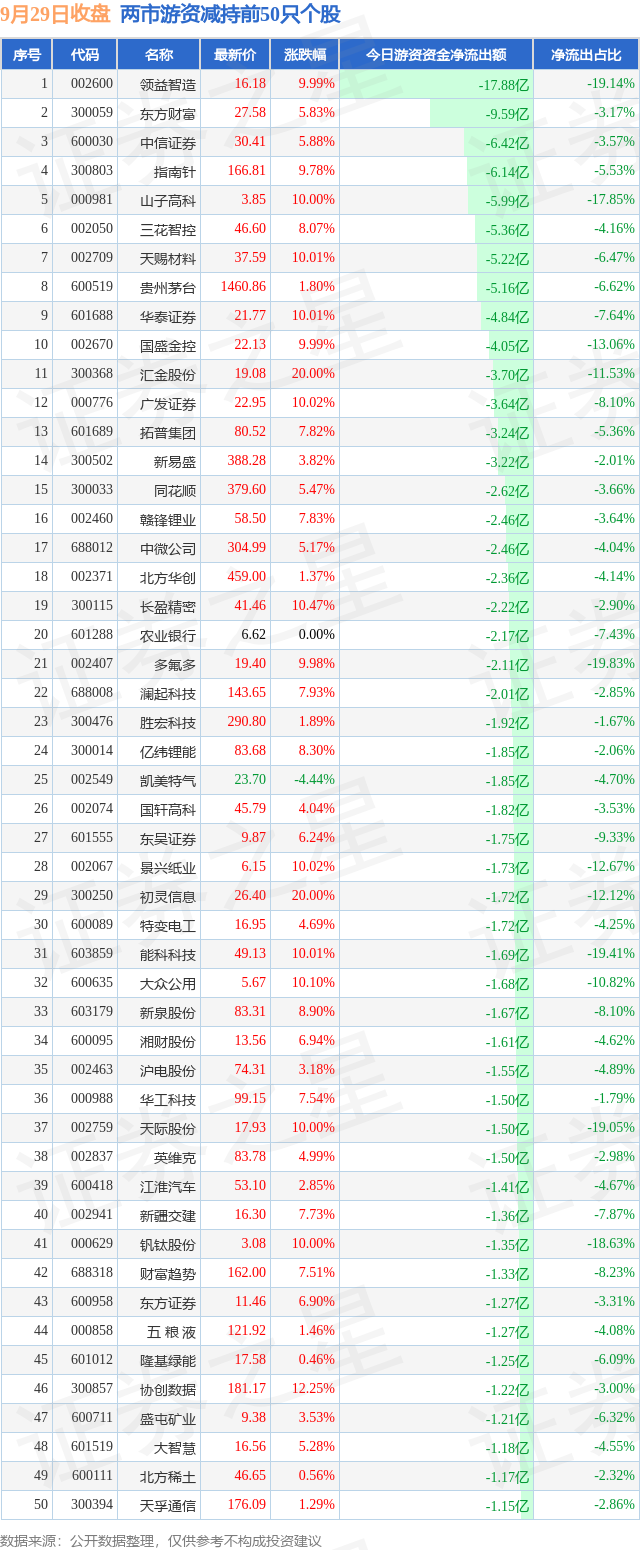This screenshot has width=640, height=1550.
Task: Click stock code 300059
Action: point(92,113)
